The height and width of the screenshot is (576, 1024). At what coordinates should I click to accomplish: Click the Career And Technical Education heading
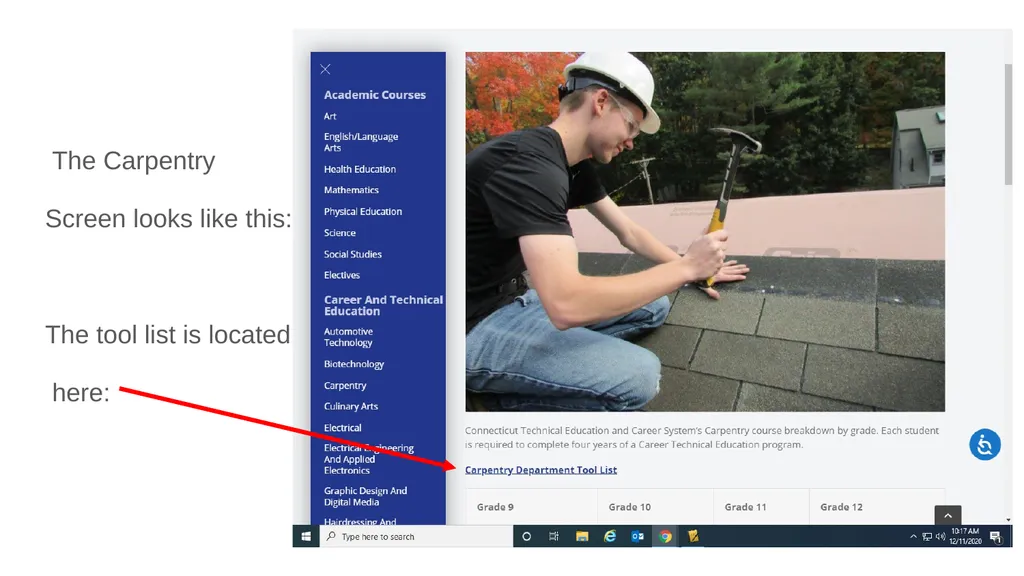[383, 306]
